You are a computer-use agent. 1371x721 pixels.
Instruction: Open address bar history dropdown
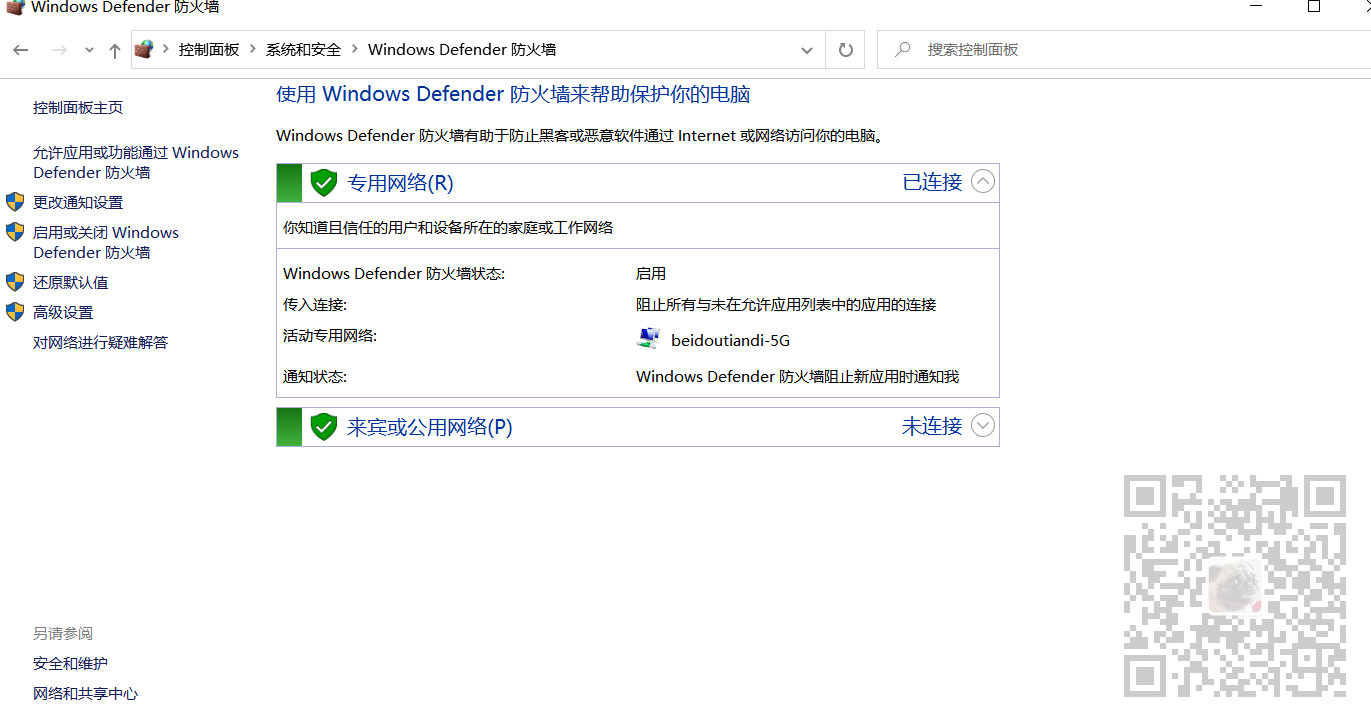coord(807,50)
